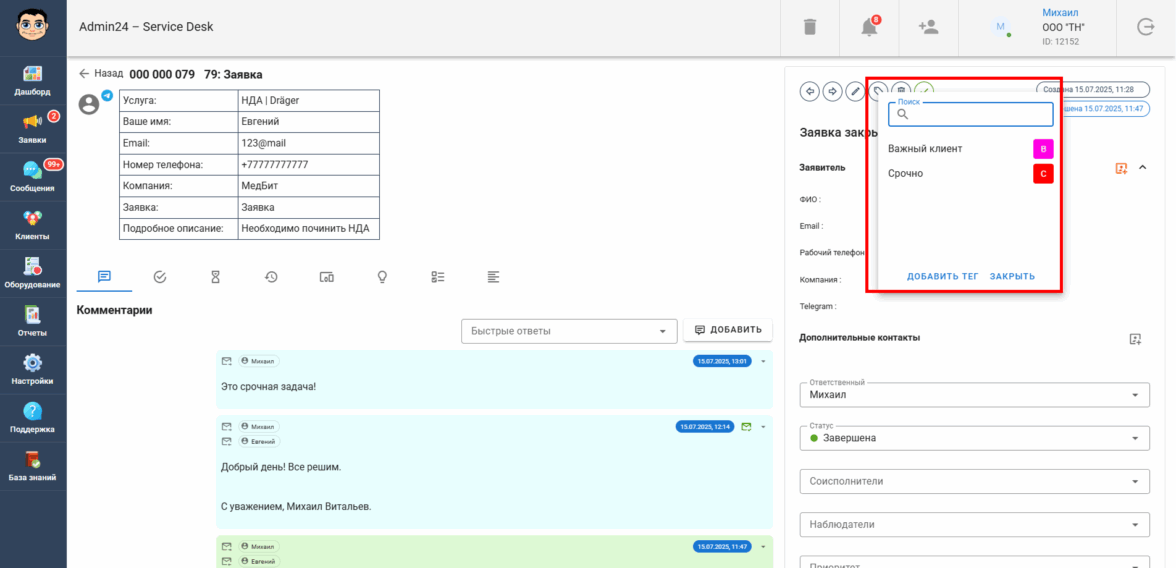
Task: Click the applicant's Telegram badge icon
Action: tap(107, 96)
